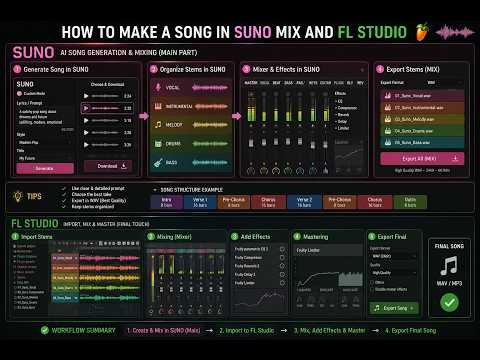Play the highlighted selected track in Choose & Download
Viewport: 480px width, 360px height.
click(x=86, y=108)
